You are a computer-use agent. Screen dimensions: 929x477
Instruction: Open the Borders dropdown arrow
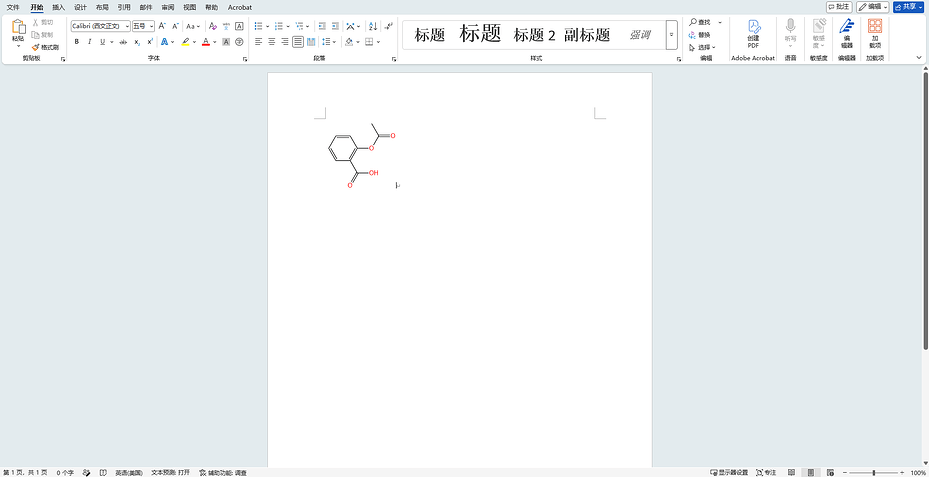point(379,42)
